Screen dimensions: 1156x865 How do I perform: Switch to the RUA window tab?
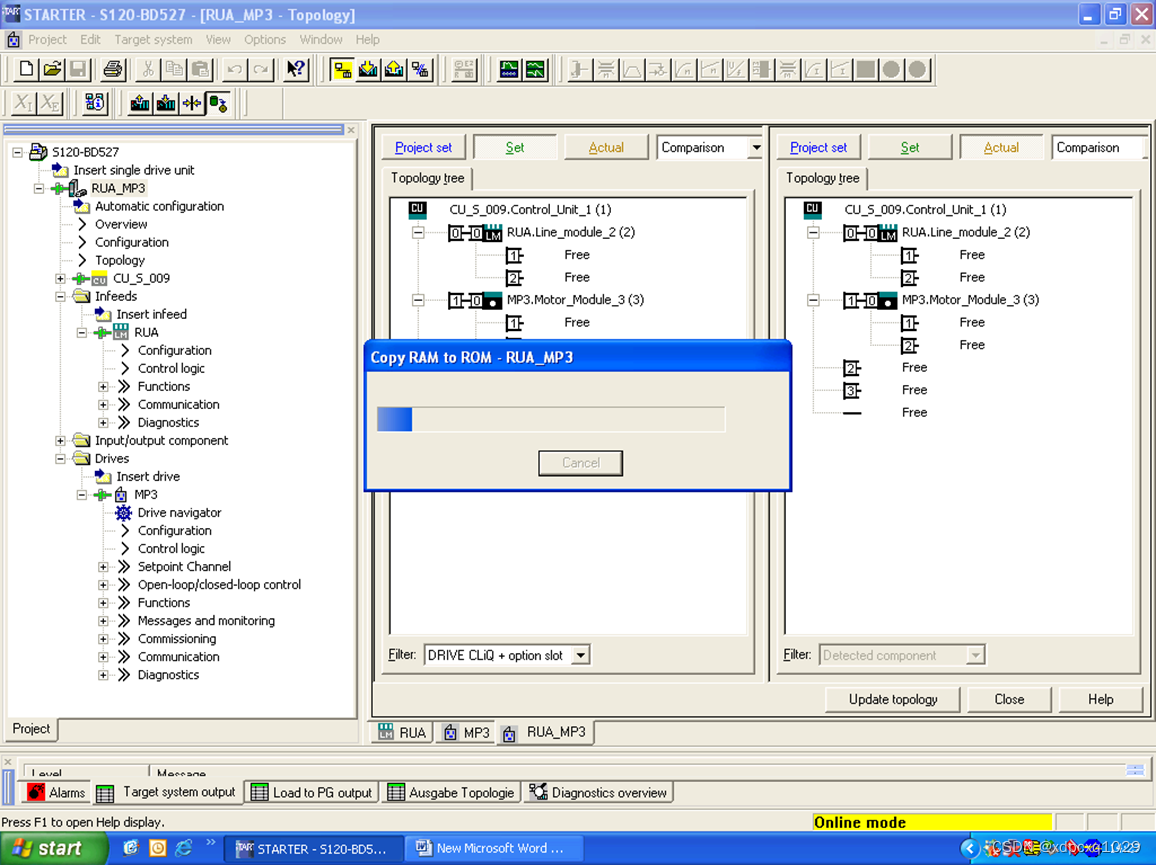pyautogui.click(x=403, y=732)
